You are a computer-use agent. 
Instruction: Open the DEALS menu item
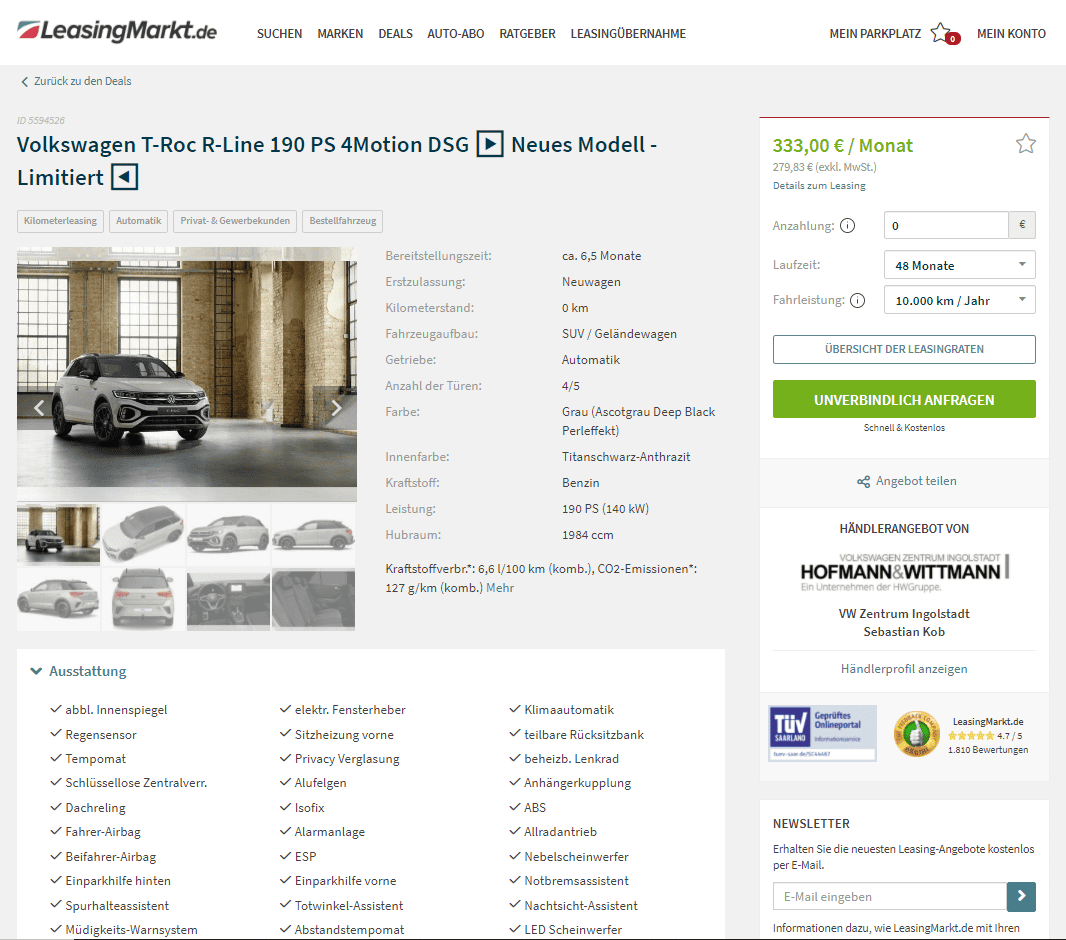tap(395, 34)
